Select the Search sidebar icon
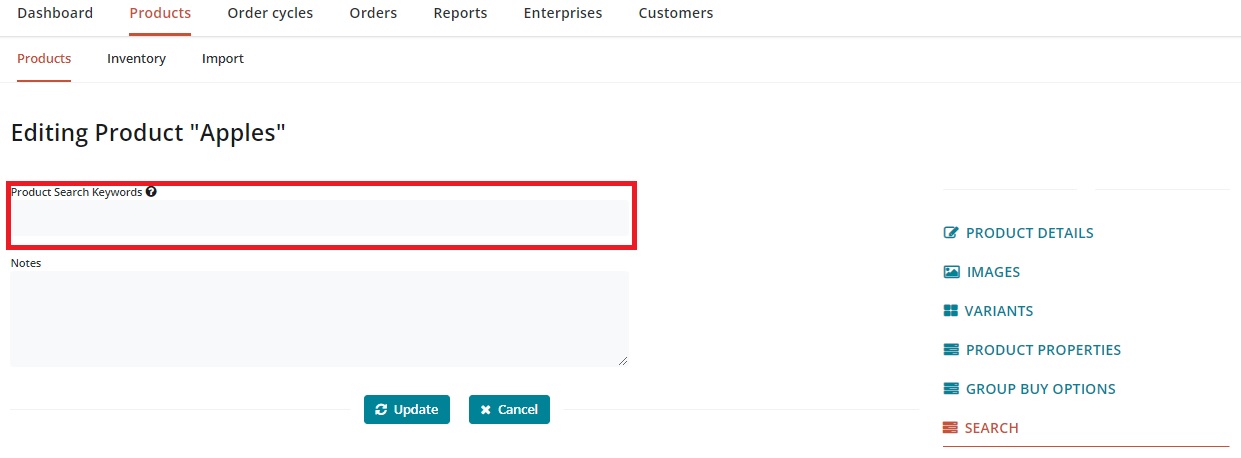1241x458 pixels. tap(951, 428)
